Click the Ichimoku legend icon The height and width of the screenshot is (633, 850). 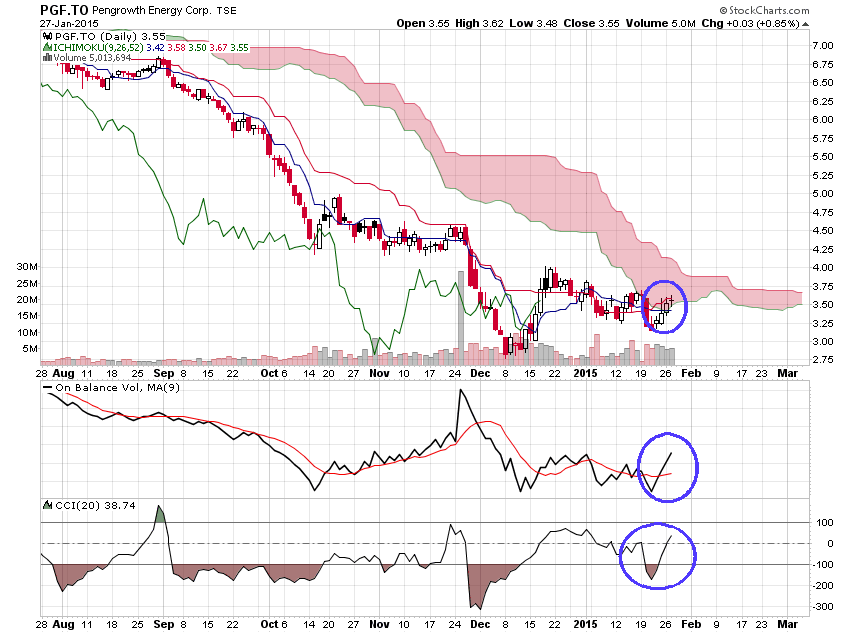(x=47, y=48)
